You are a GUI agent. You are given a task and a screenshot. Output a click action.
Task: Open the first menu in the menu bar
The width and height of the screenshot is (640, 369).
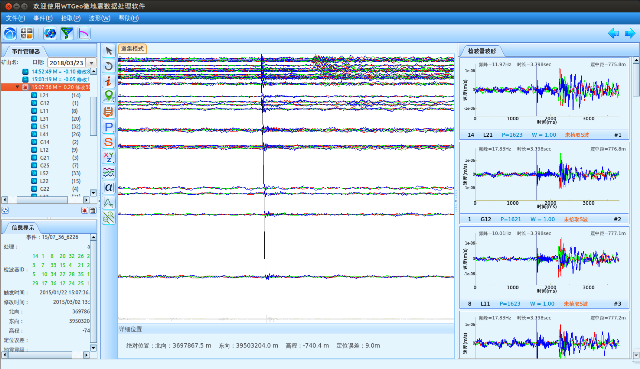coord(16,18)
